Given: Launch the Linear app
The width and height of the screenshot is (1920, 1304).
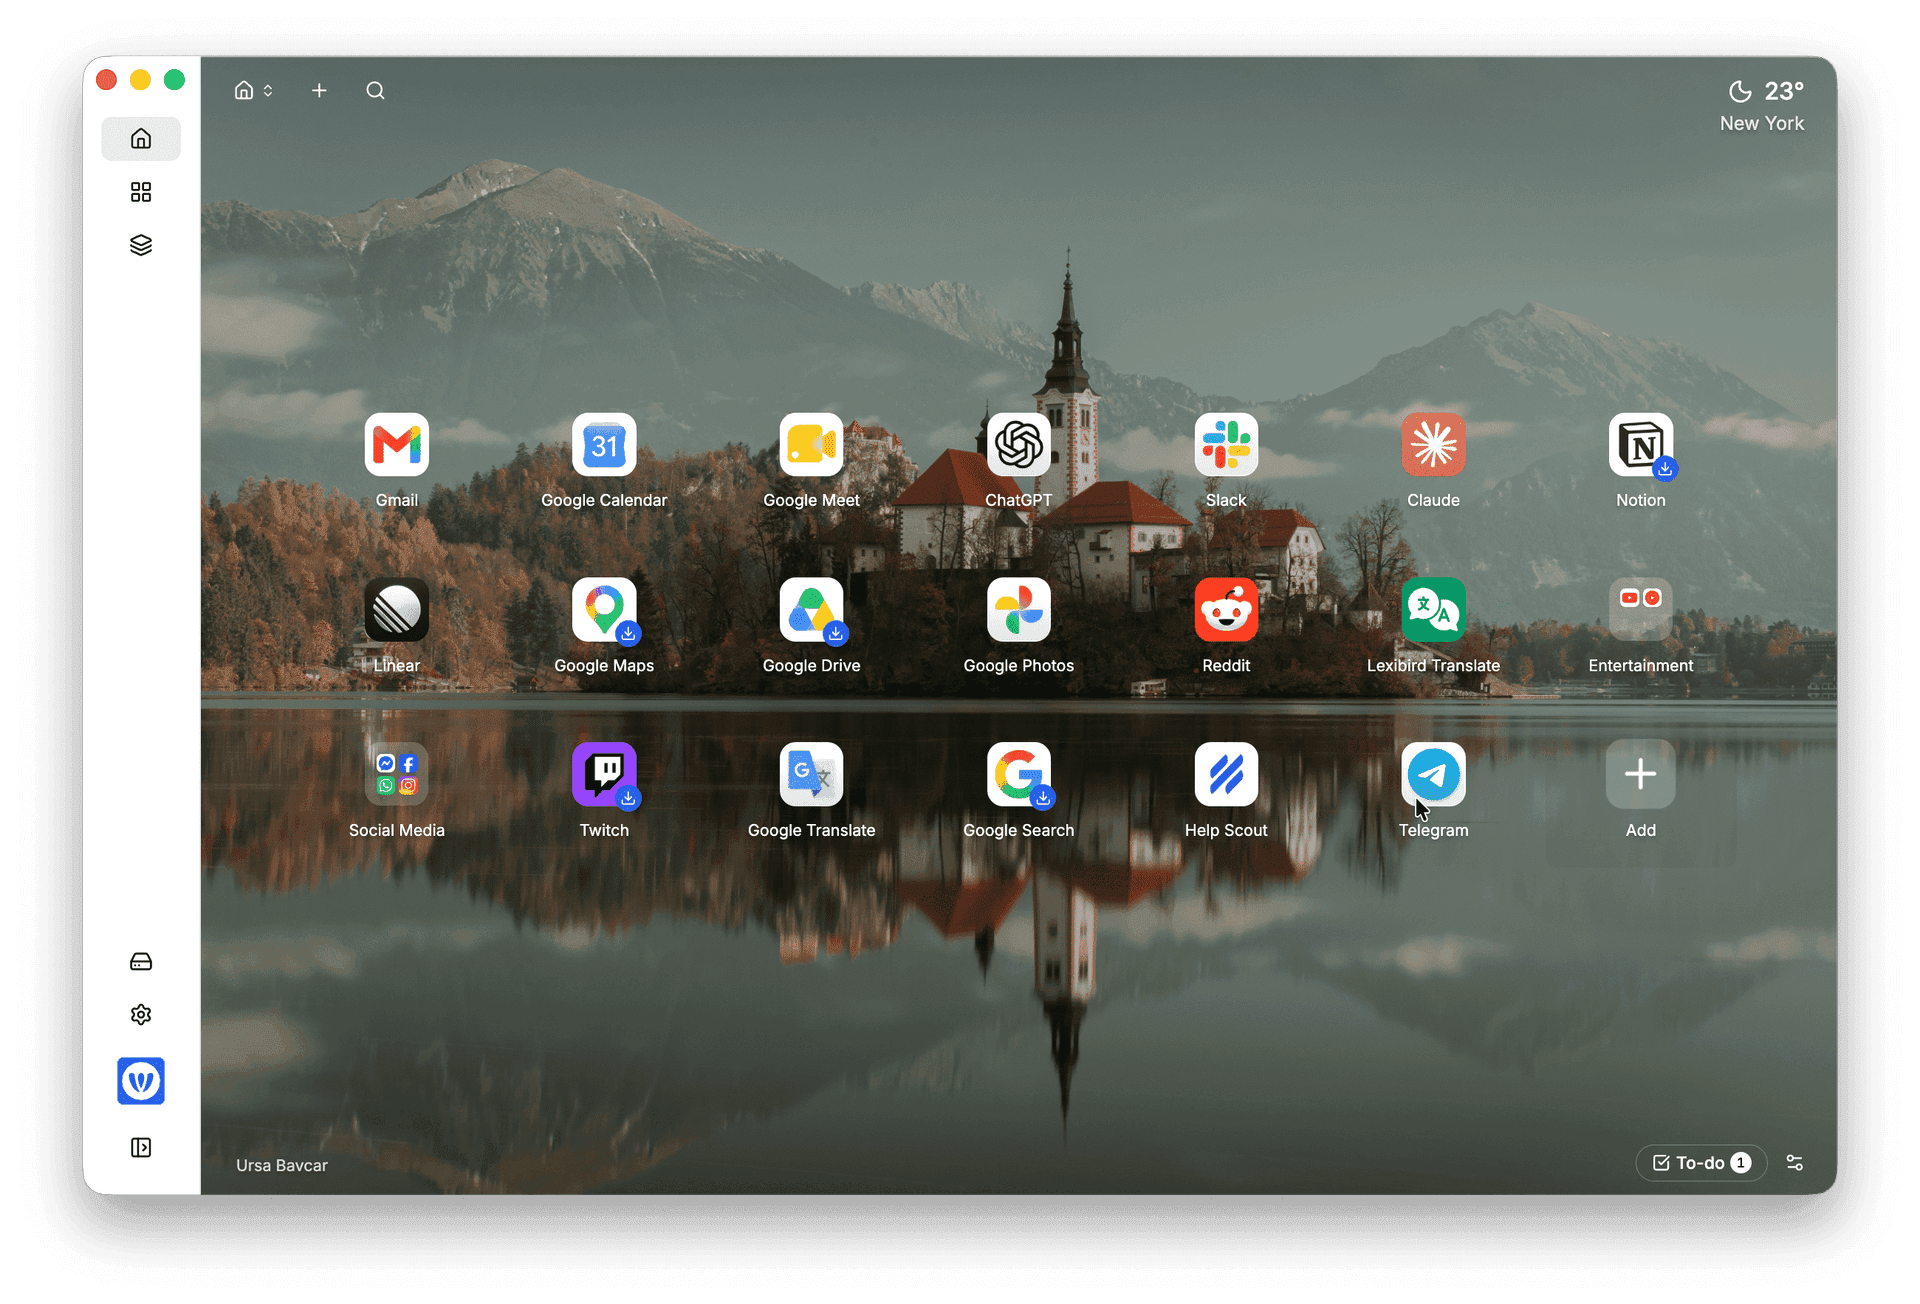Looking at the screenshot, I should (396, 610).
